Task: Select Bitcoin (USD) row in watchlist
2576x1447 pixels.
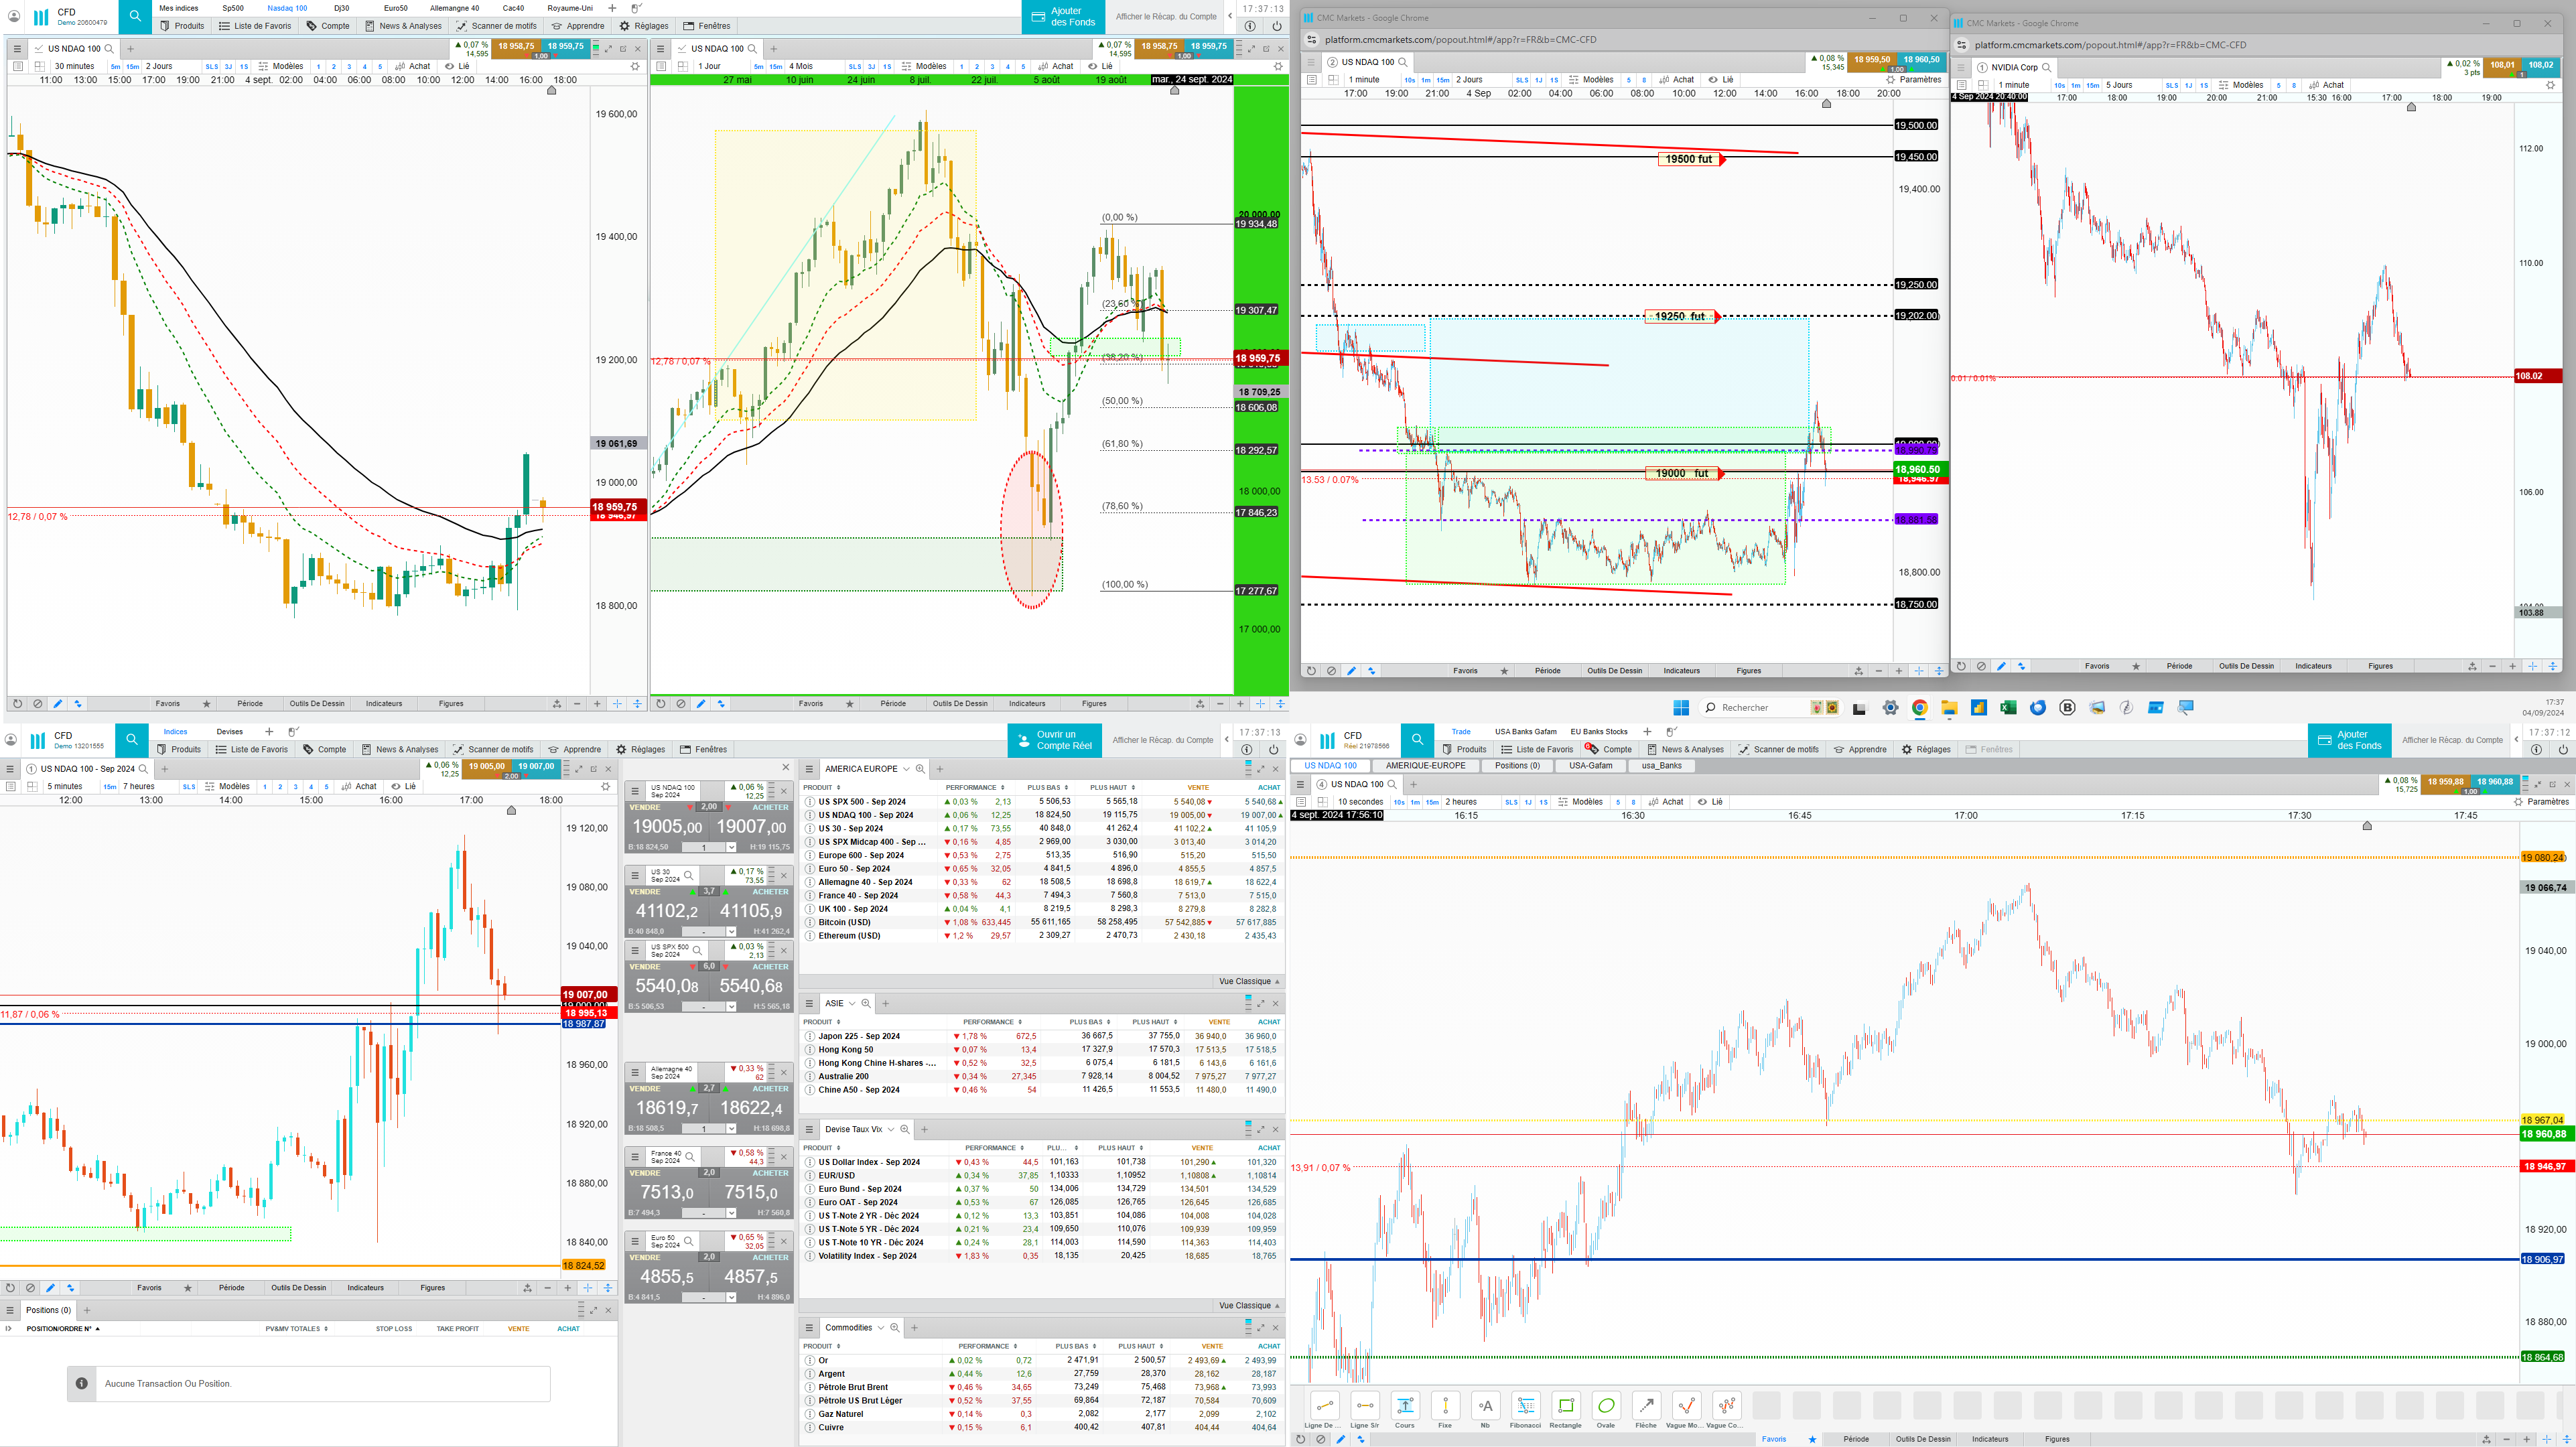Action: pyautogui.click(x=844, y=922)
